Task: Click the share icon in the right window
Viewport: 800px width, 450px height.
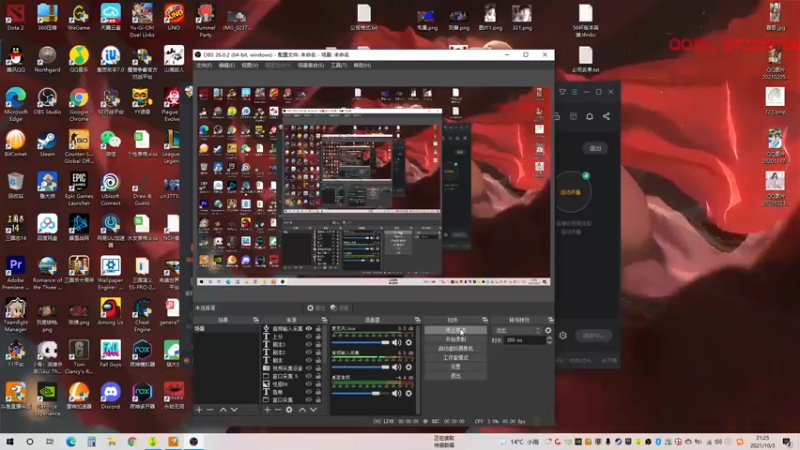Action: [606, 116]
